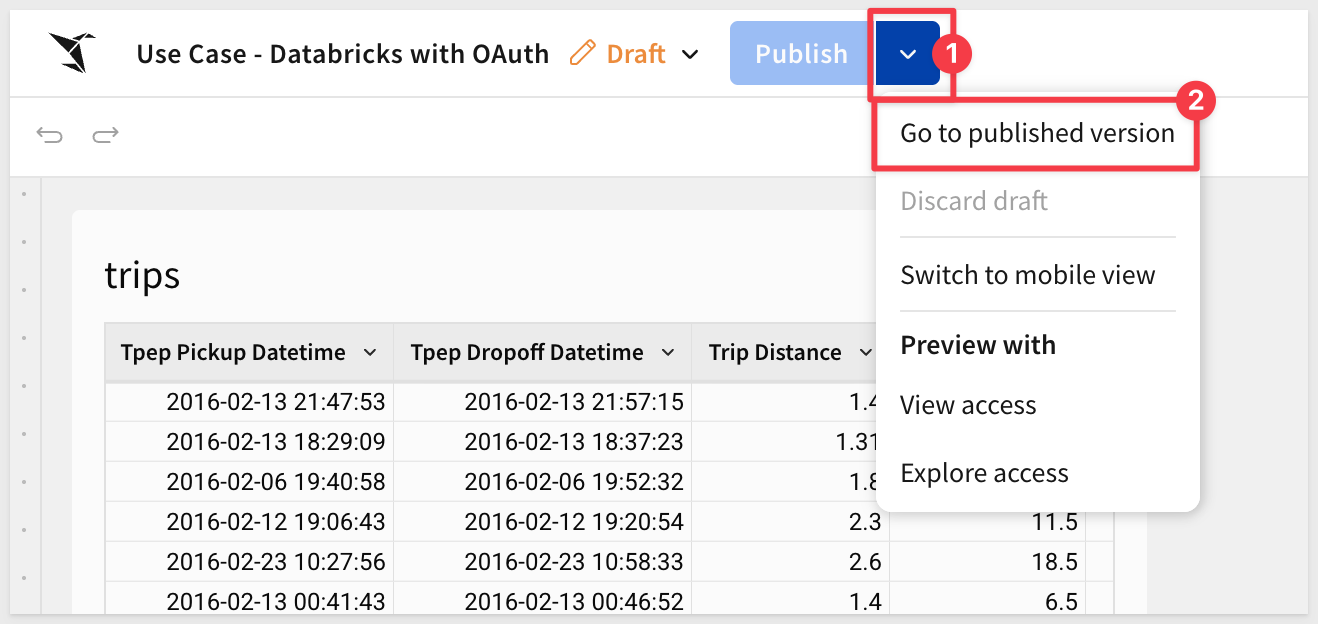Click the Sigma bird logo icon
Viewport: 1318px width, 624px height.
click(71, 52)
